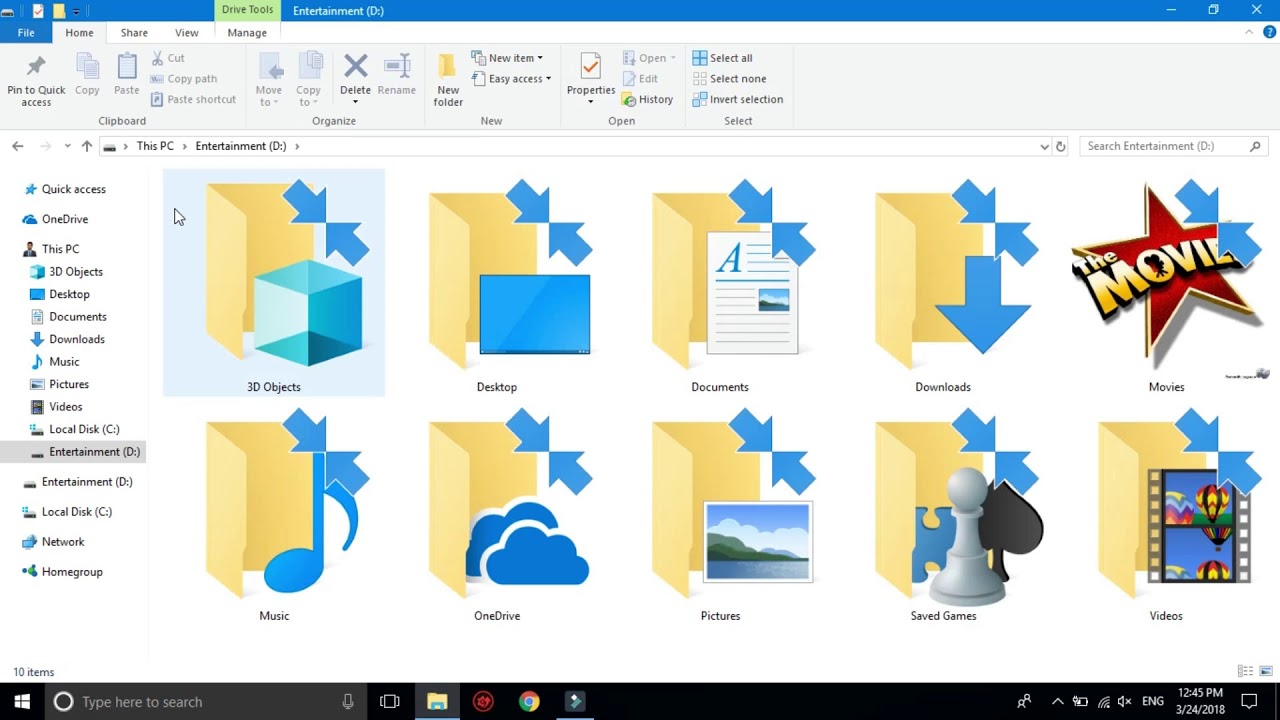Open the View ribbon tab
Viewport: 1280px width, 720px height.
187,33
